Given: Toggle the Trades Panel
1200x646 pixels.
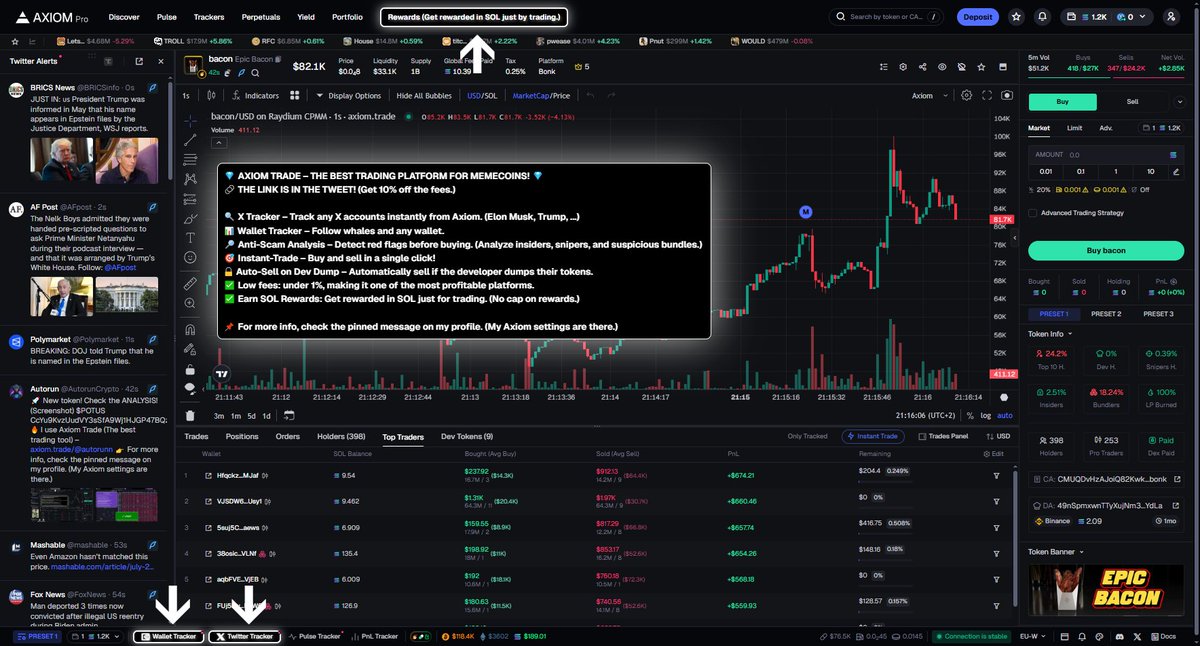Looking at the screenshot, I should (943, 436).
